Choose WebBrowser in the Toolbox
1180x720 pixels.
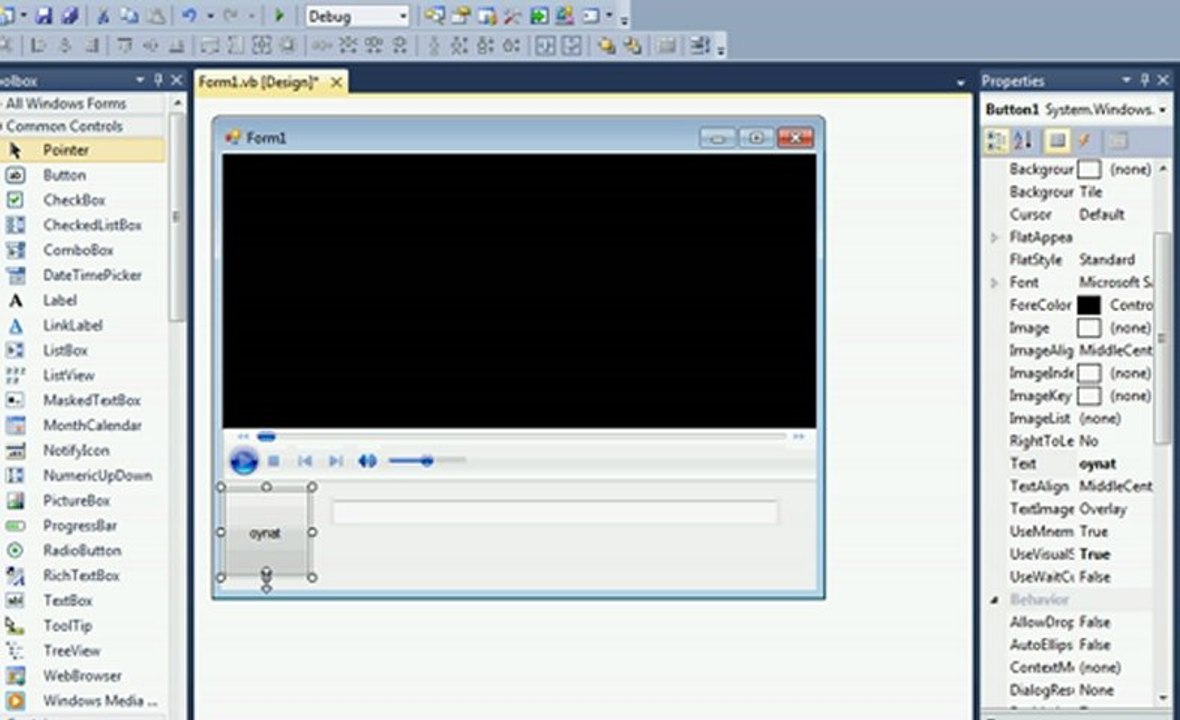(x=83, y=675)
